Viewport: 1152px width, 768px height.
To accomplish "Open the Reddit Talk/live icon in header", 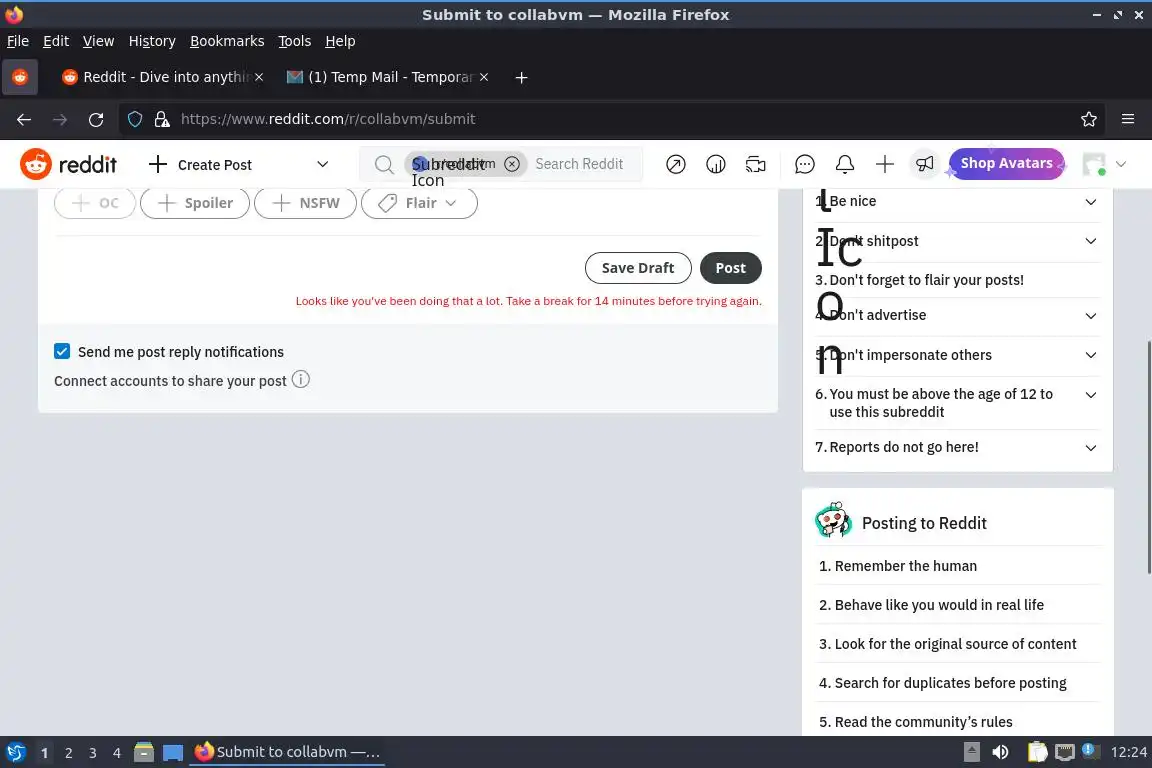I will click(x=755, y=164).
